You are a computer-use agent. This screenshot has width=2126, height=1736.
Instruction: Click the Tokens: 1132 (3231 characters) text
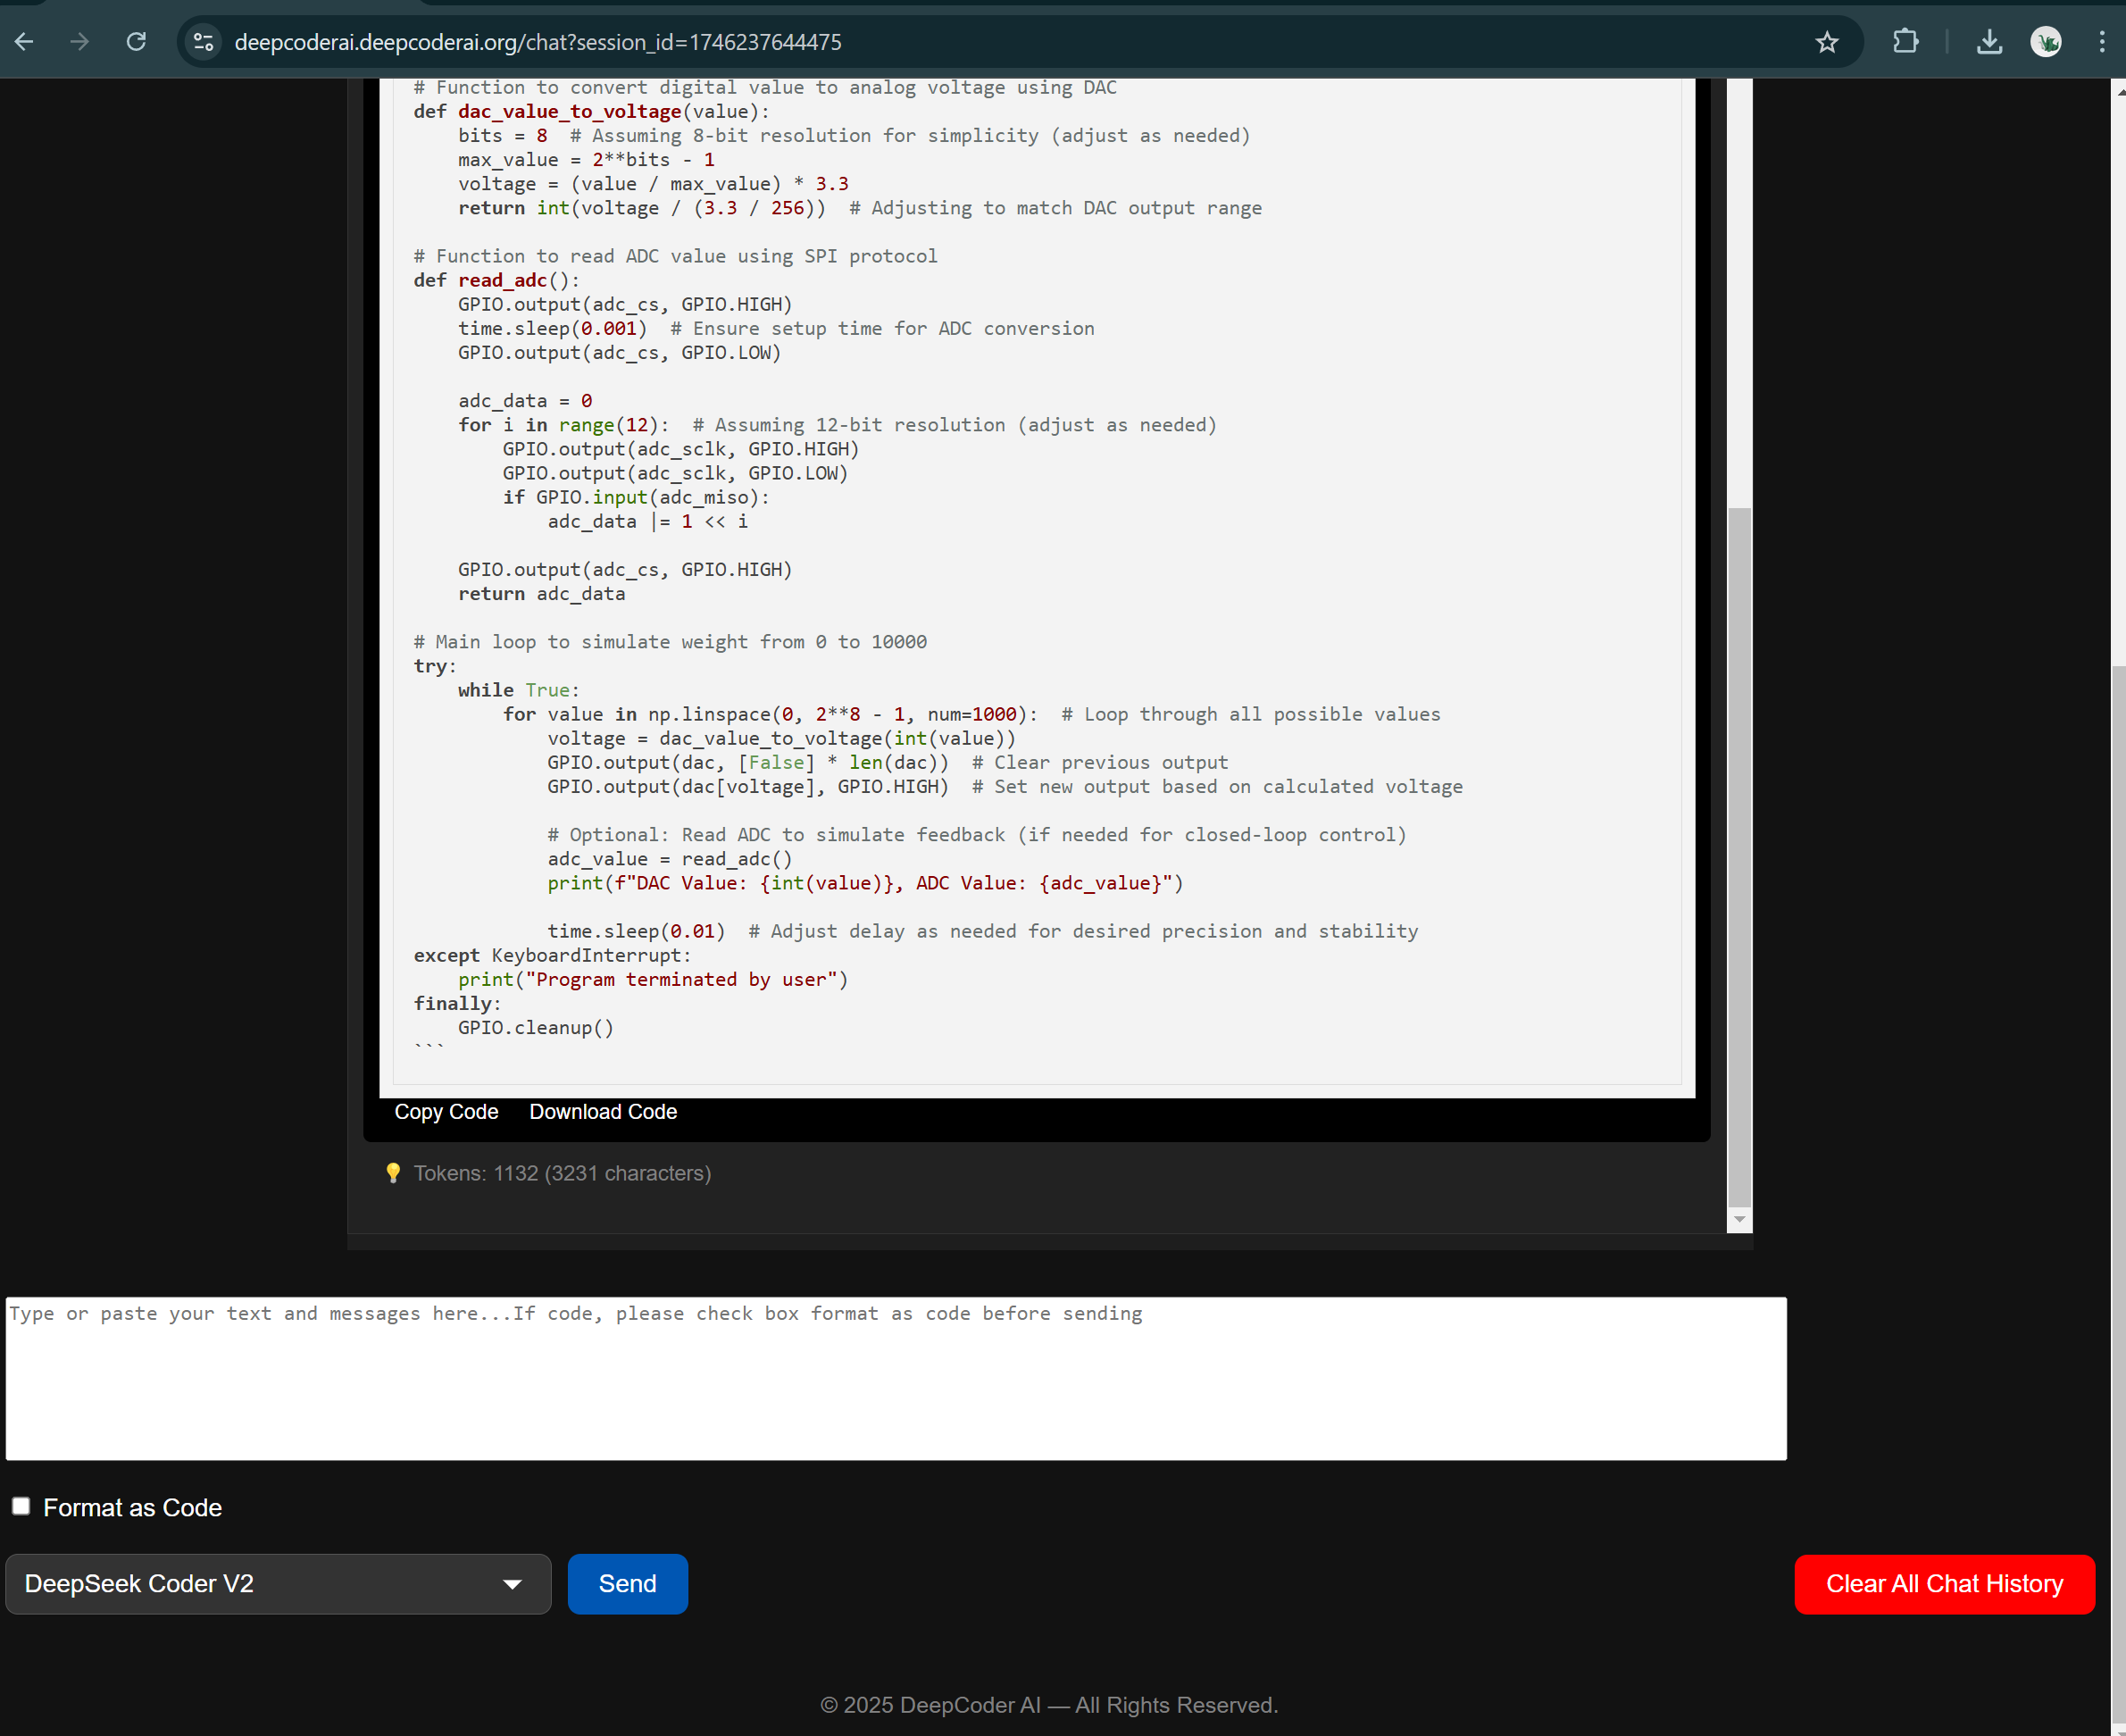[563, 1173]
